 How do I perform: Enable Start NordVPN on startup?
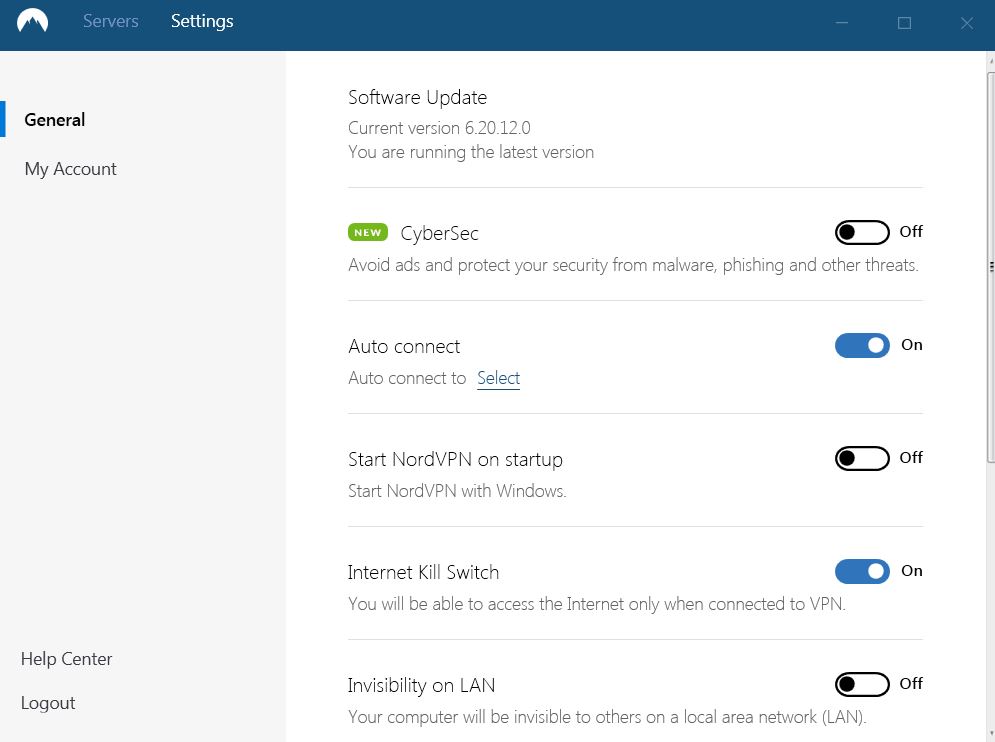[x=862, y=458]
